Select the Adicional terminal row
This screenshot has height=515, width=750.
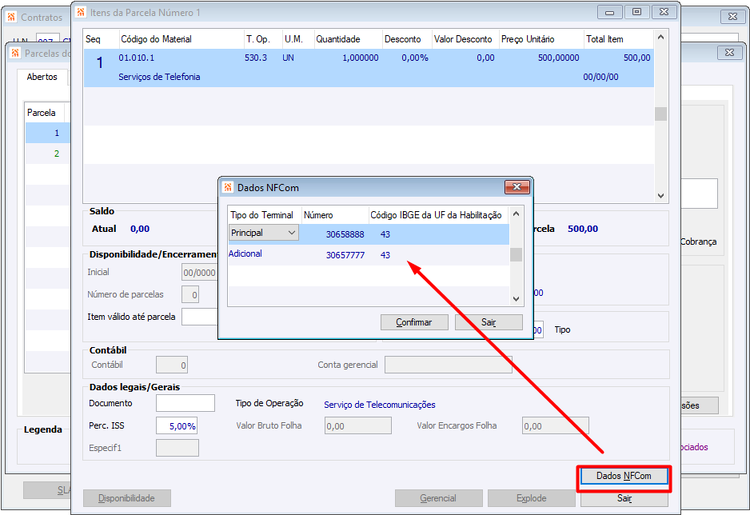368,254
